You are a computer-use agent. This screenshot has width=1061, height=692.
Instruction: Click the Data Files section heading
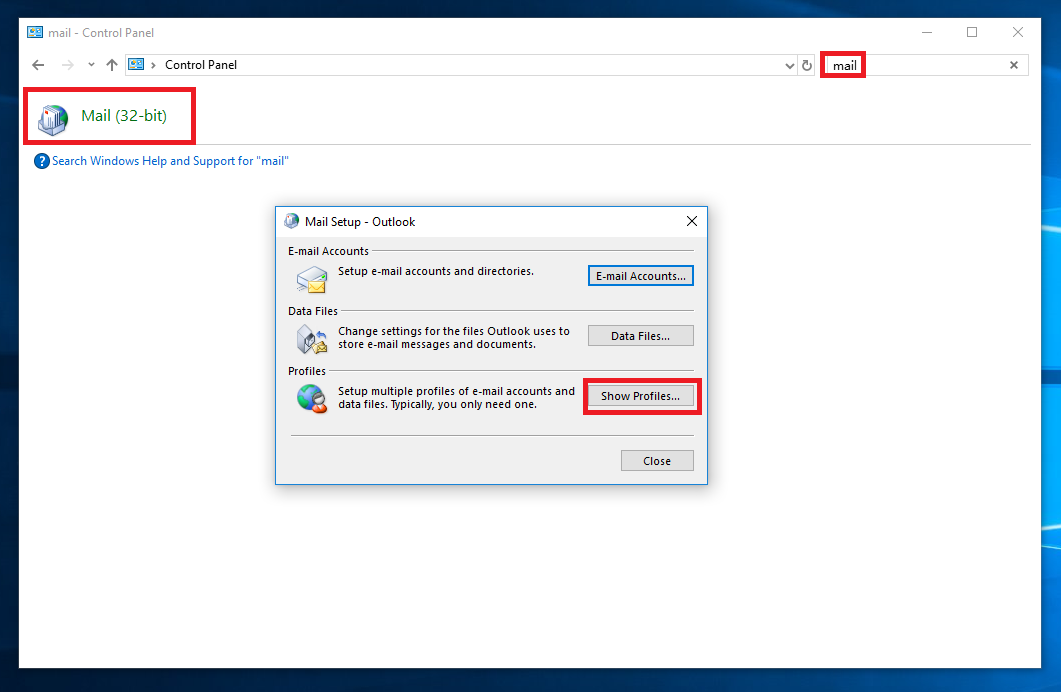point(313,311)
